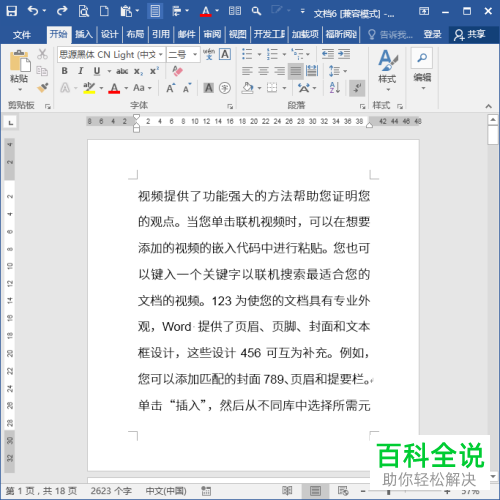
Task: Click the magnifier search icon in title bar
Action: [256, 11]
